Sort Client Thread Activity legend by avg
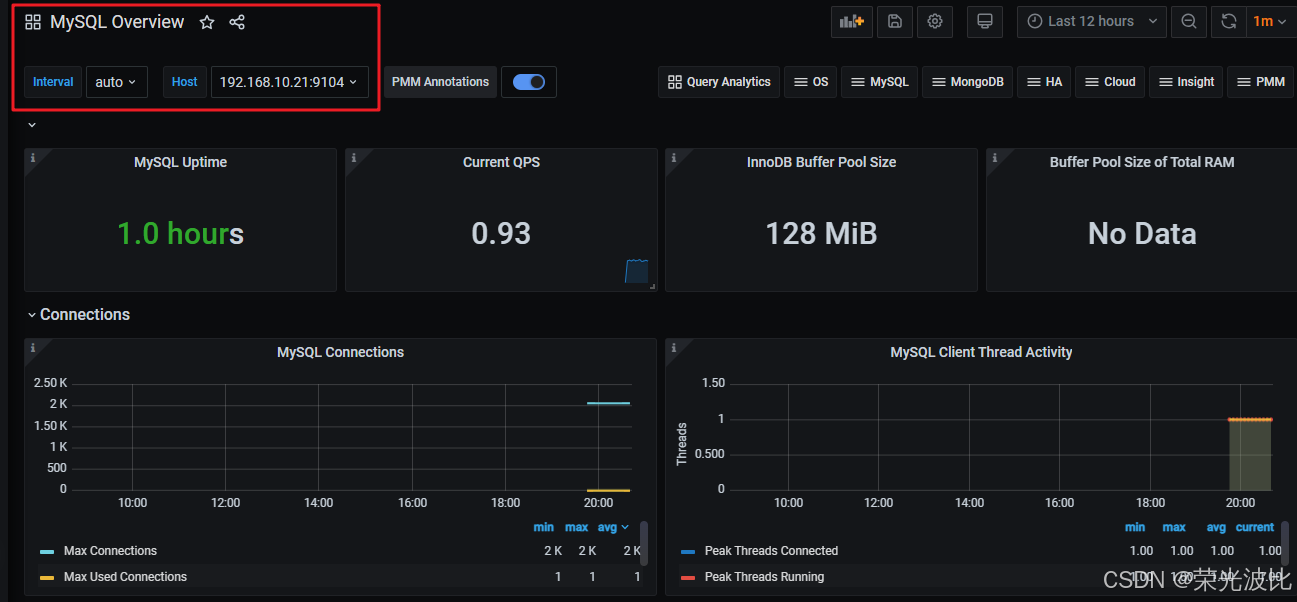Screen dimensions: 1297x602 coord(1216,527)
